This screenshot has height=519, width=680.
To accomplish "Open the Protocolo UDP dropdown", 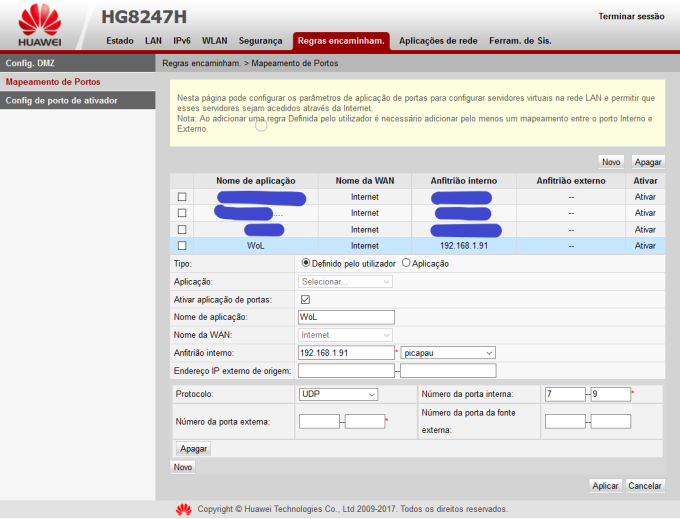I will [338, 394].
